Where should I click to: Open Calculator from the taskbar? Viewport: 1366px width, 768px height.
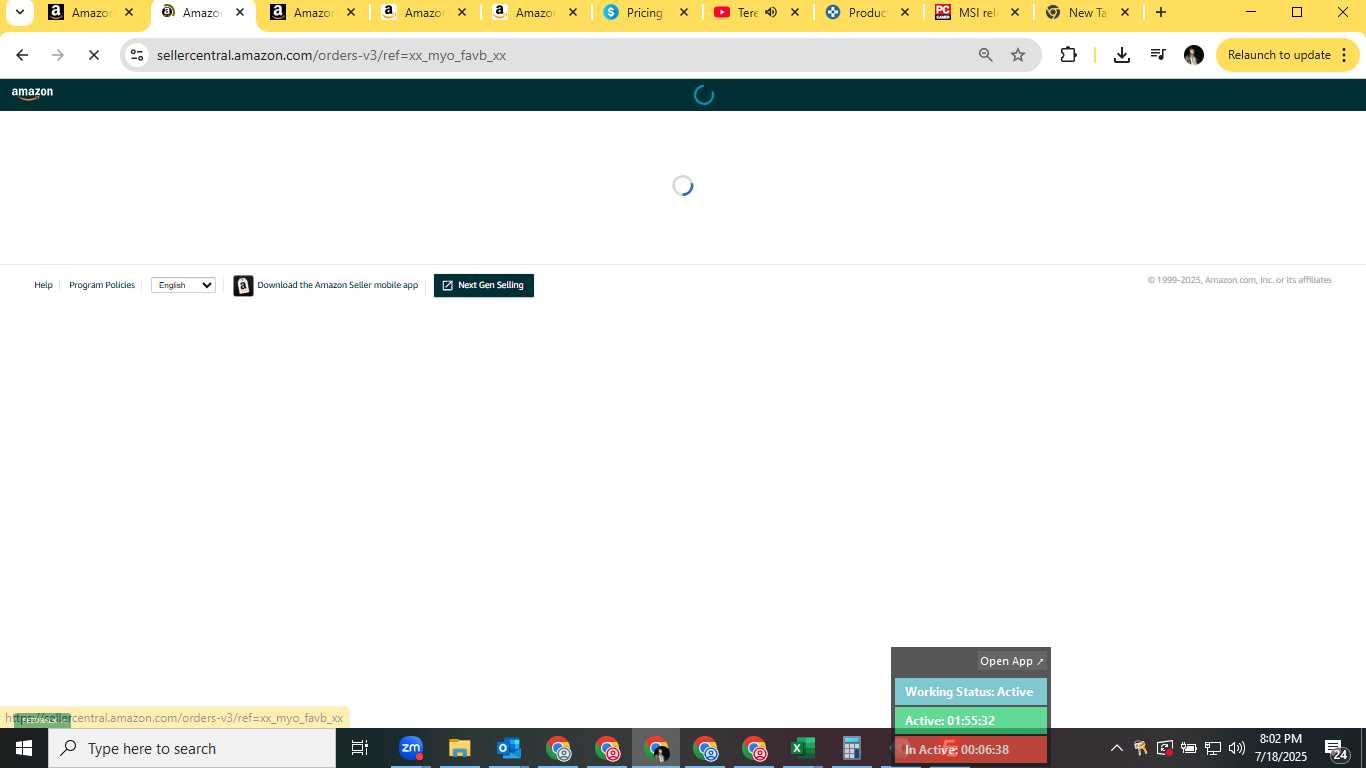(851, 748)
